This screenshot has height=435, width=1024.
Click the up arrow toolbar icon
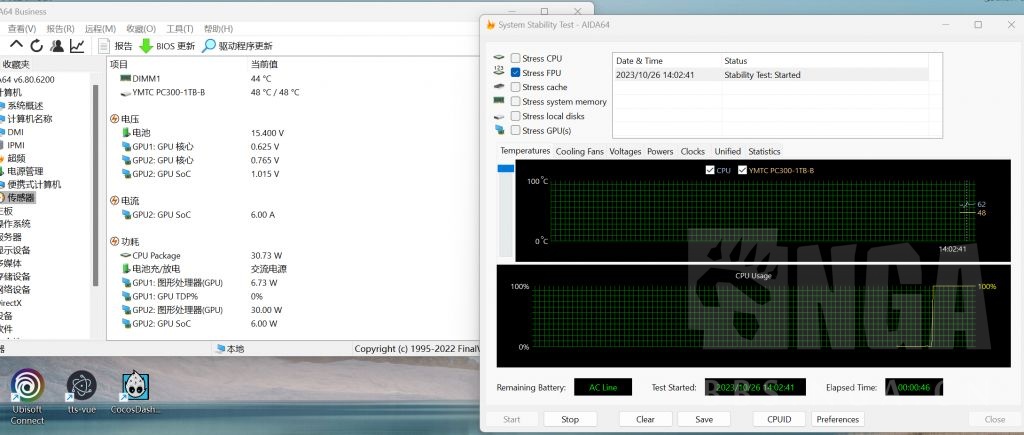tap(16, 46)
